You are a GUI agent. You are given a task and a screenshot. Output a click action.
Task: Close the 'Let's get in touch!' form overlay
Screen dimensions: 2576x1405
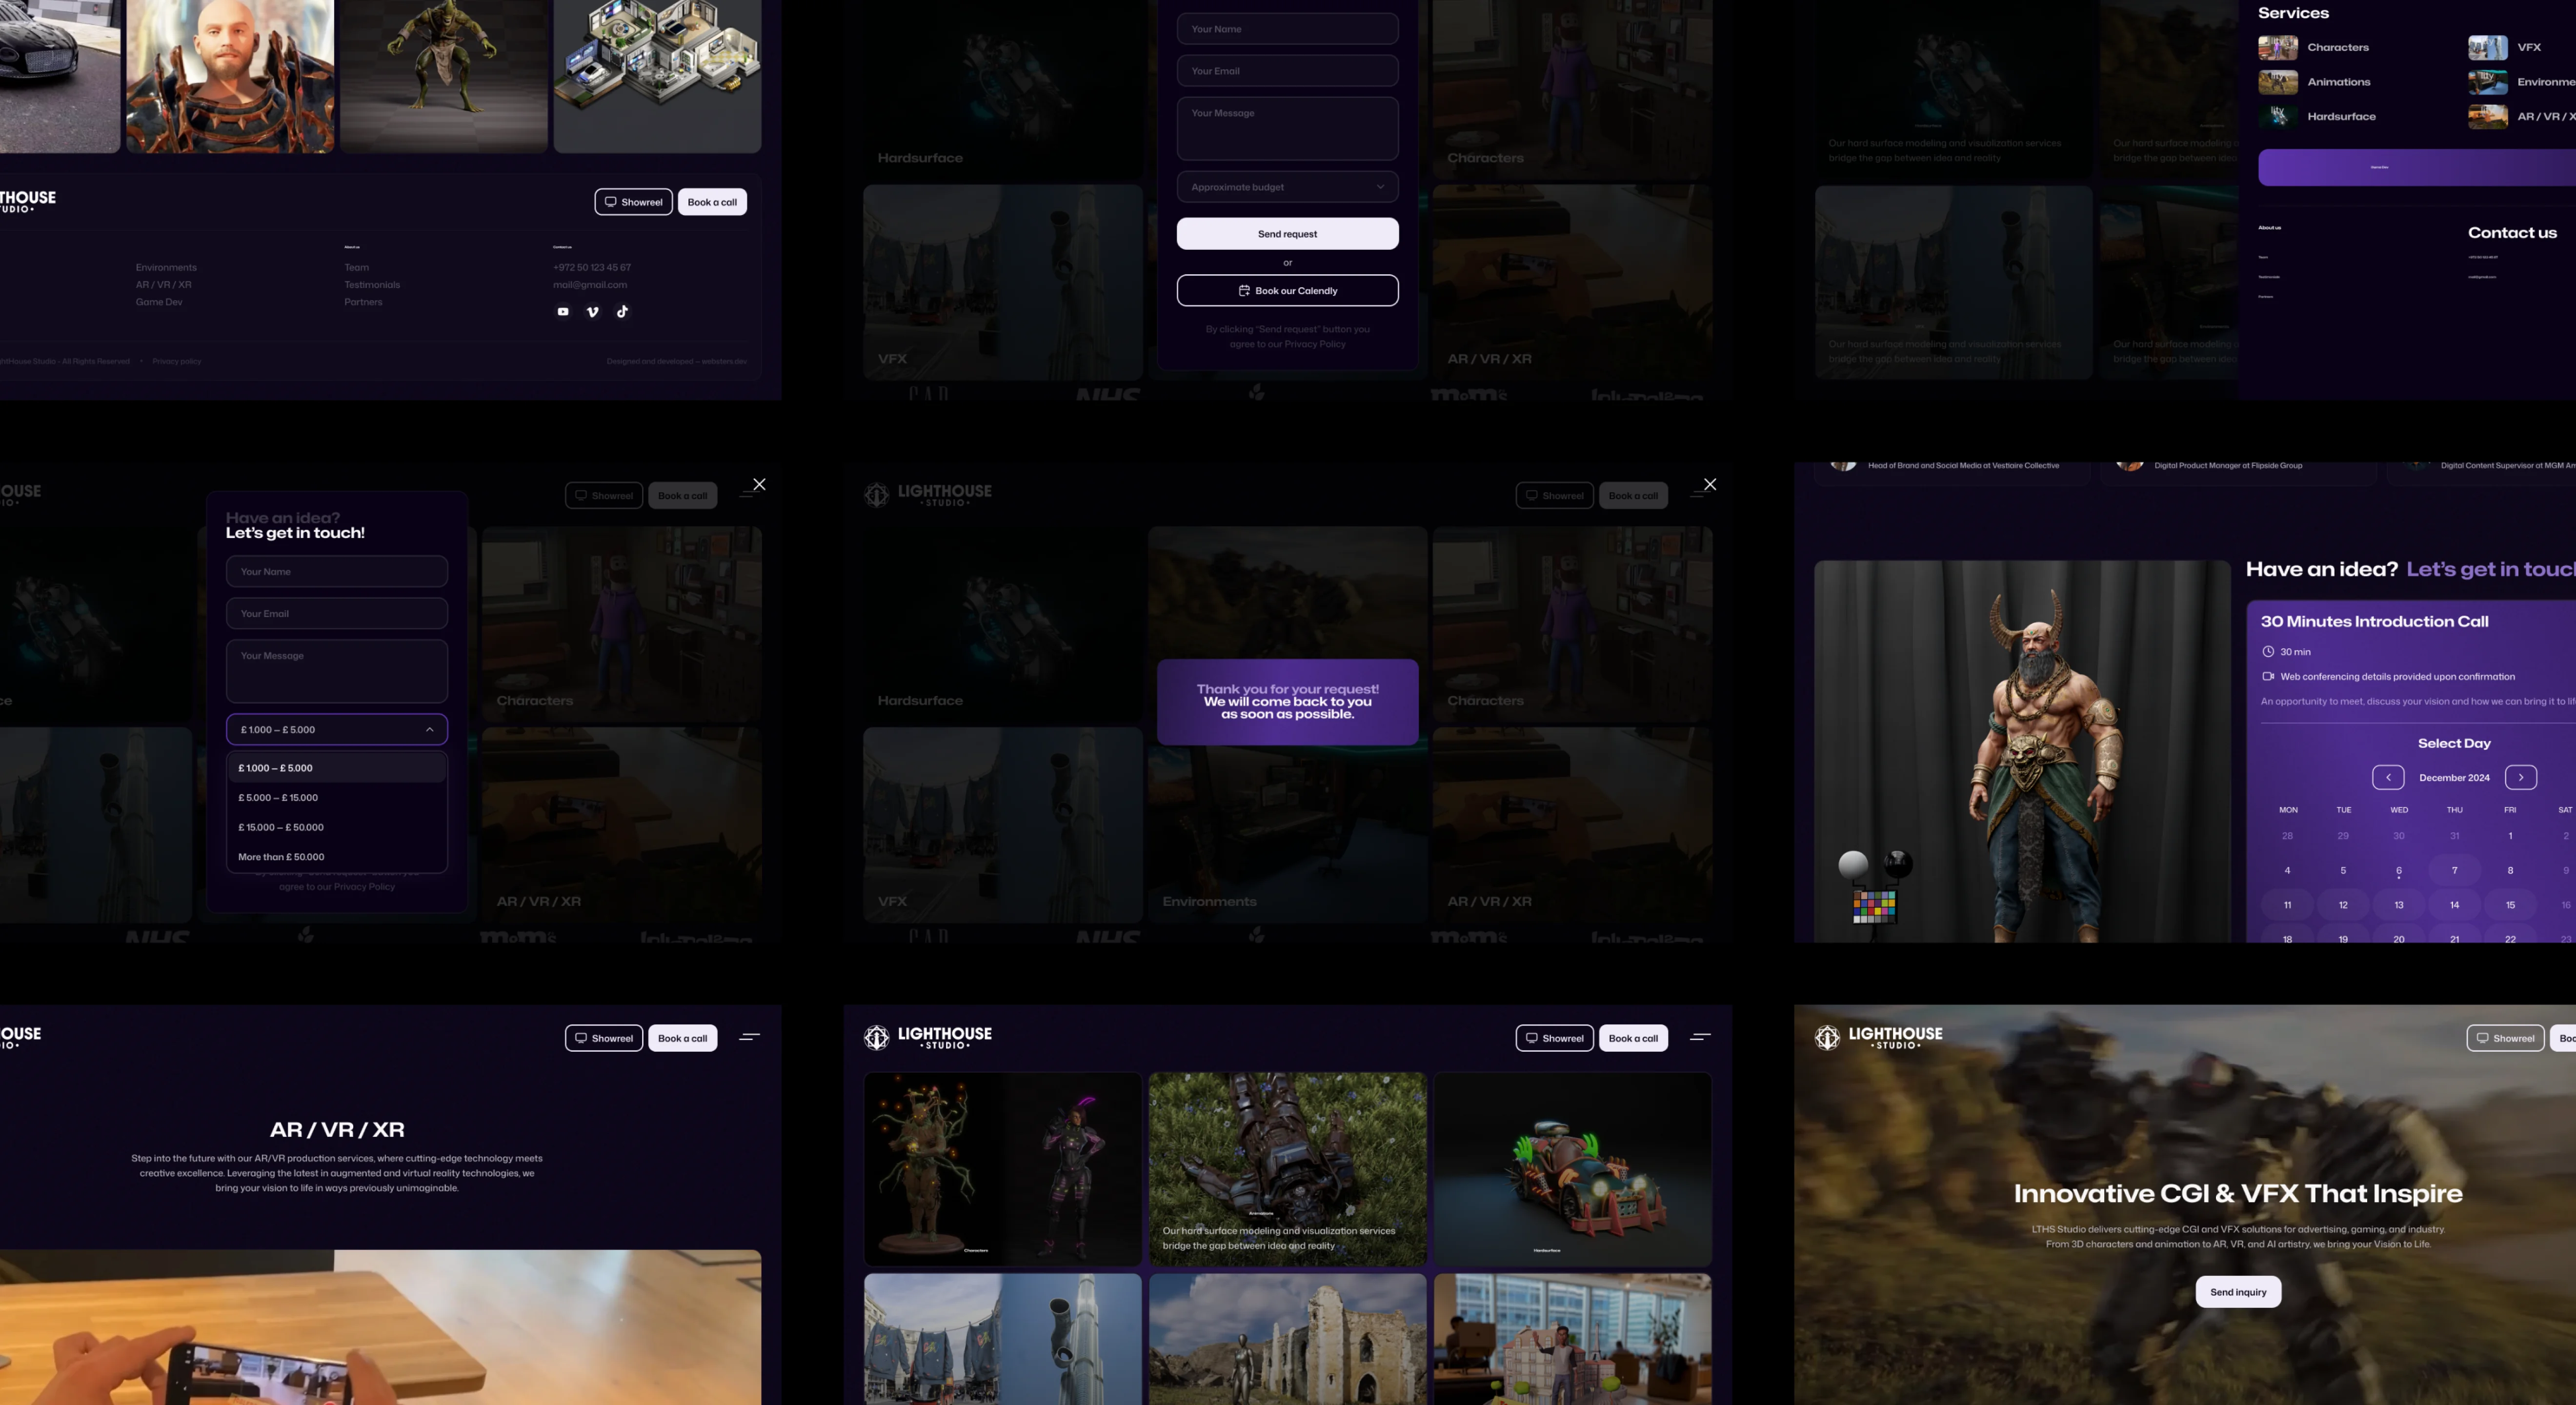pyautogui.click(x=760, y=485)
